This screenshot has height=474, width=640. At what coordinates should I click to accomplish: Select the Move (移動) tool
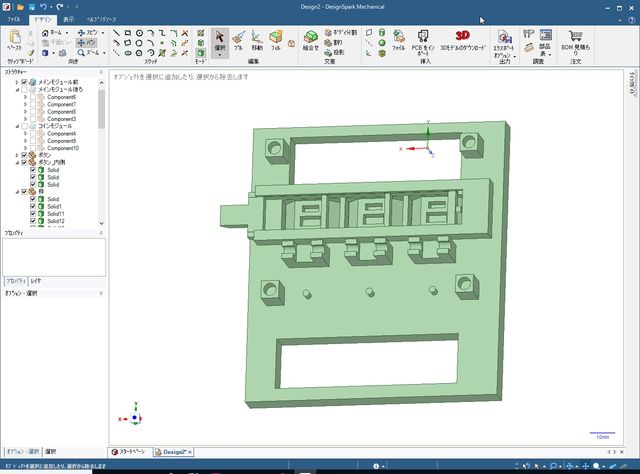[257, 40]
